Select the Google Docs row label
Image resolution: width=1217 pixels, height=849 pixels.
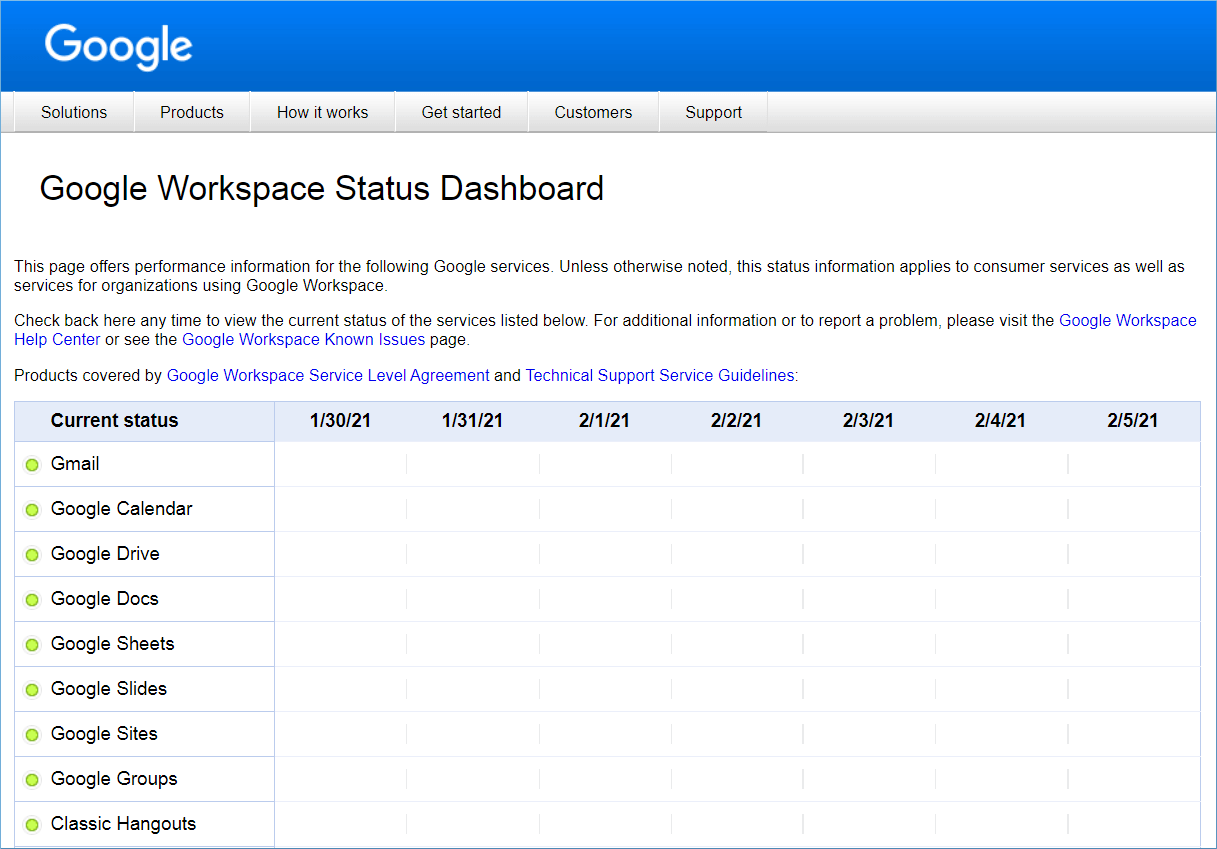105,599
